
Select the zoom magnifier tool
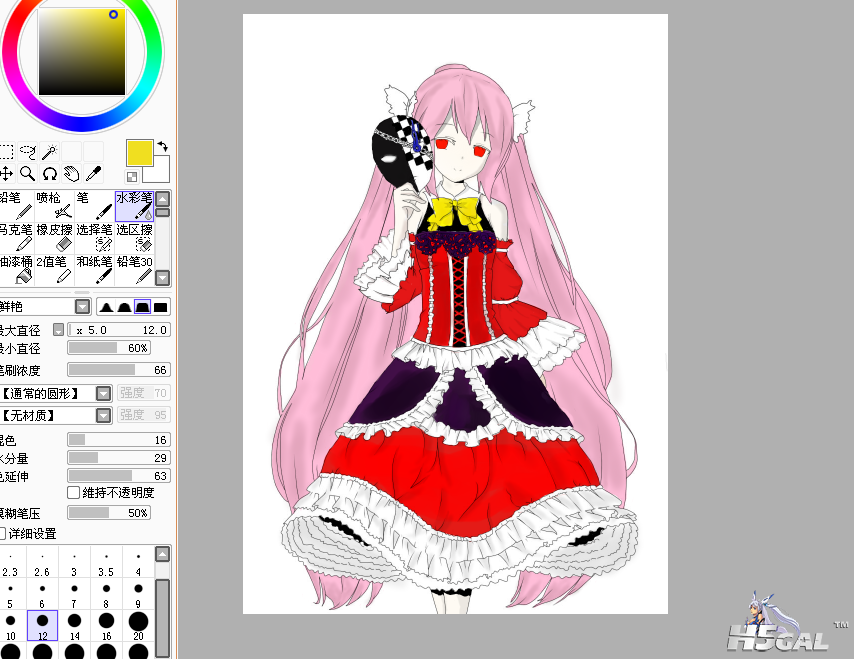(28, 174)
